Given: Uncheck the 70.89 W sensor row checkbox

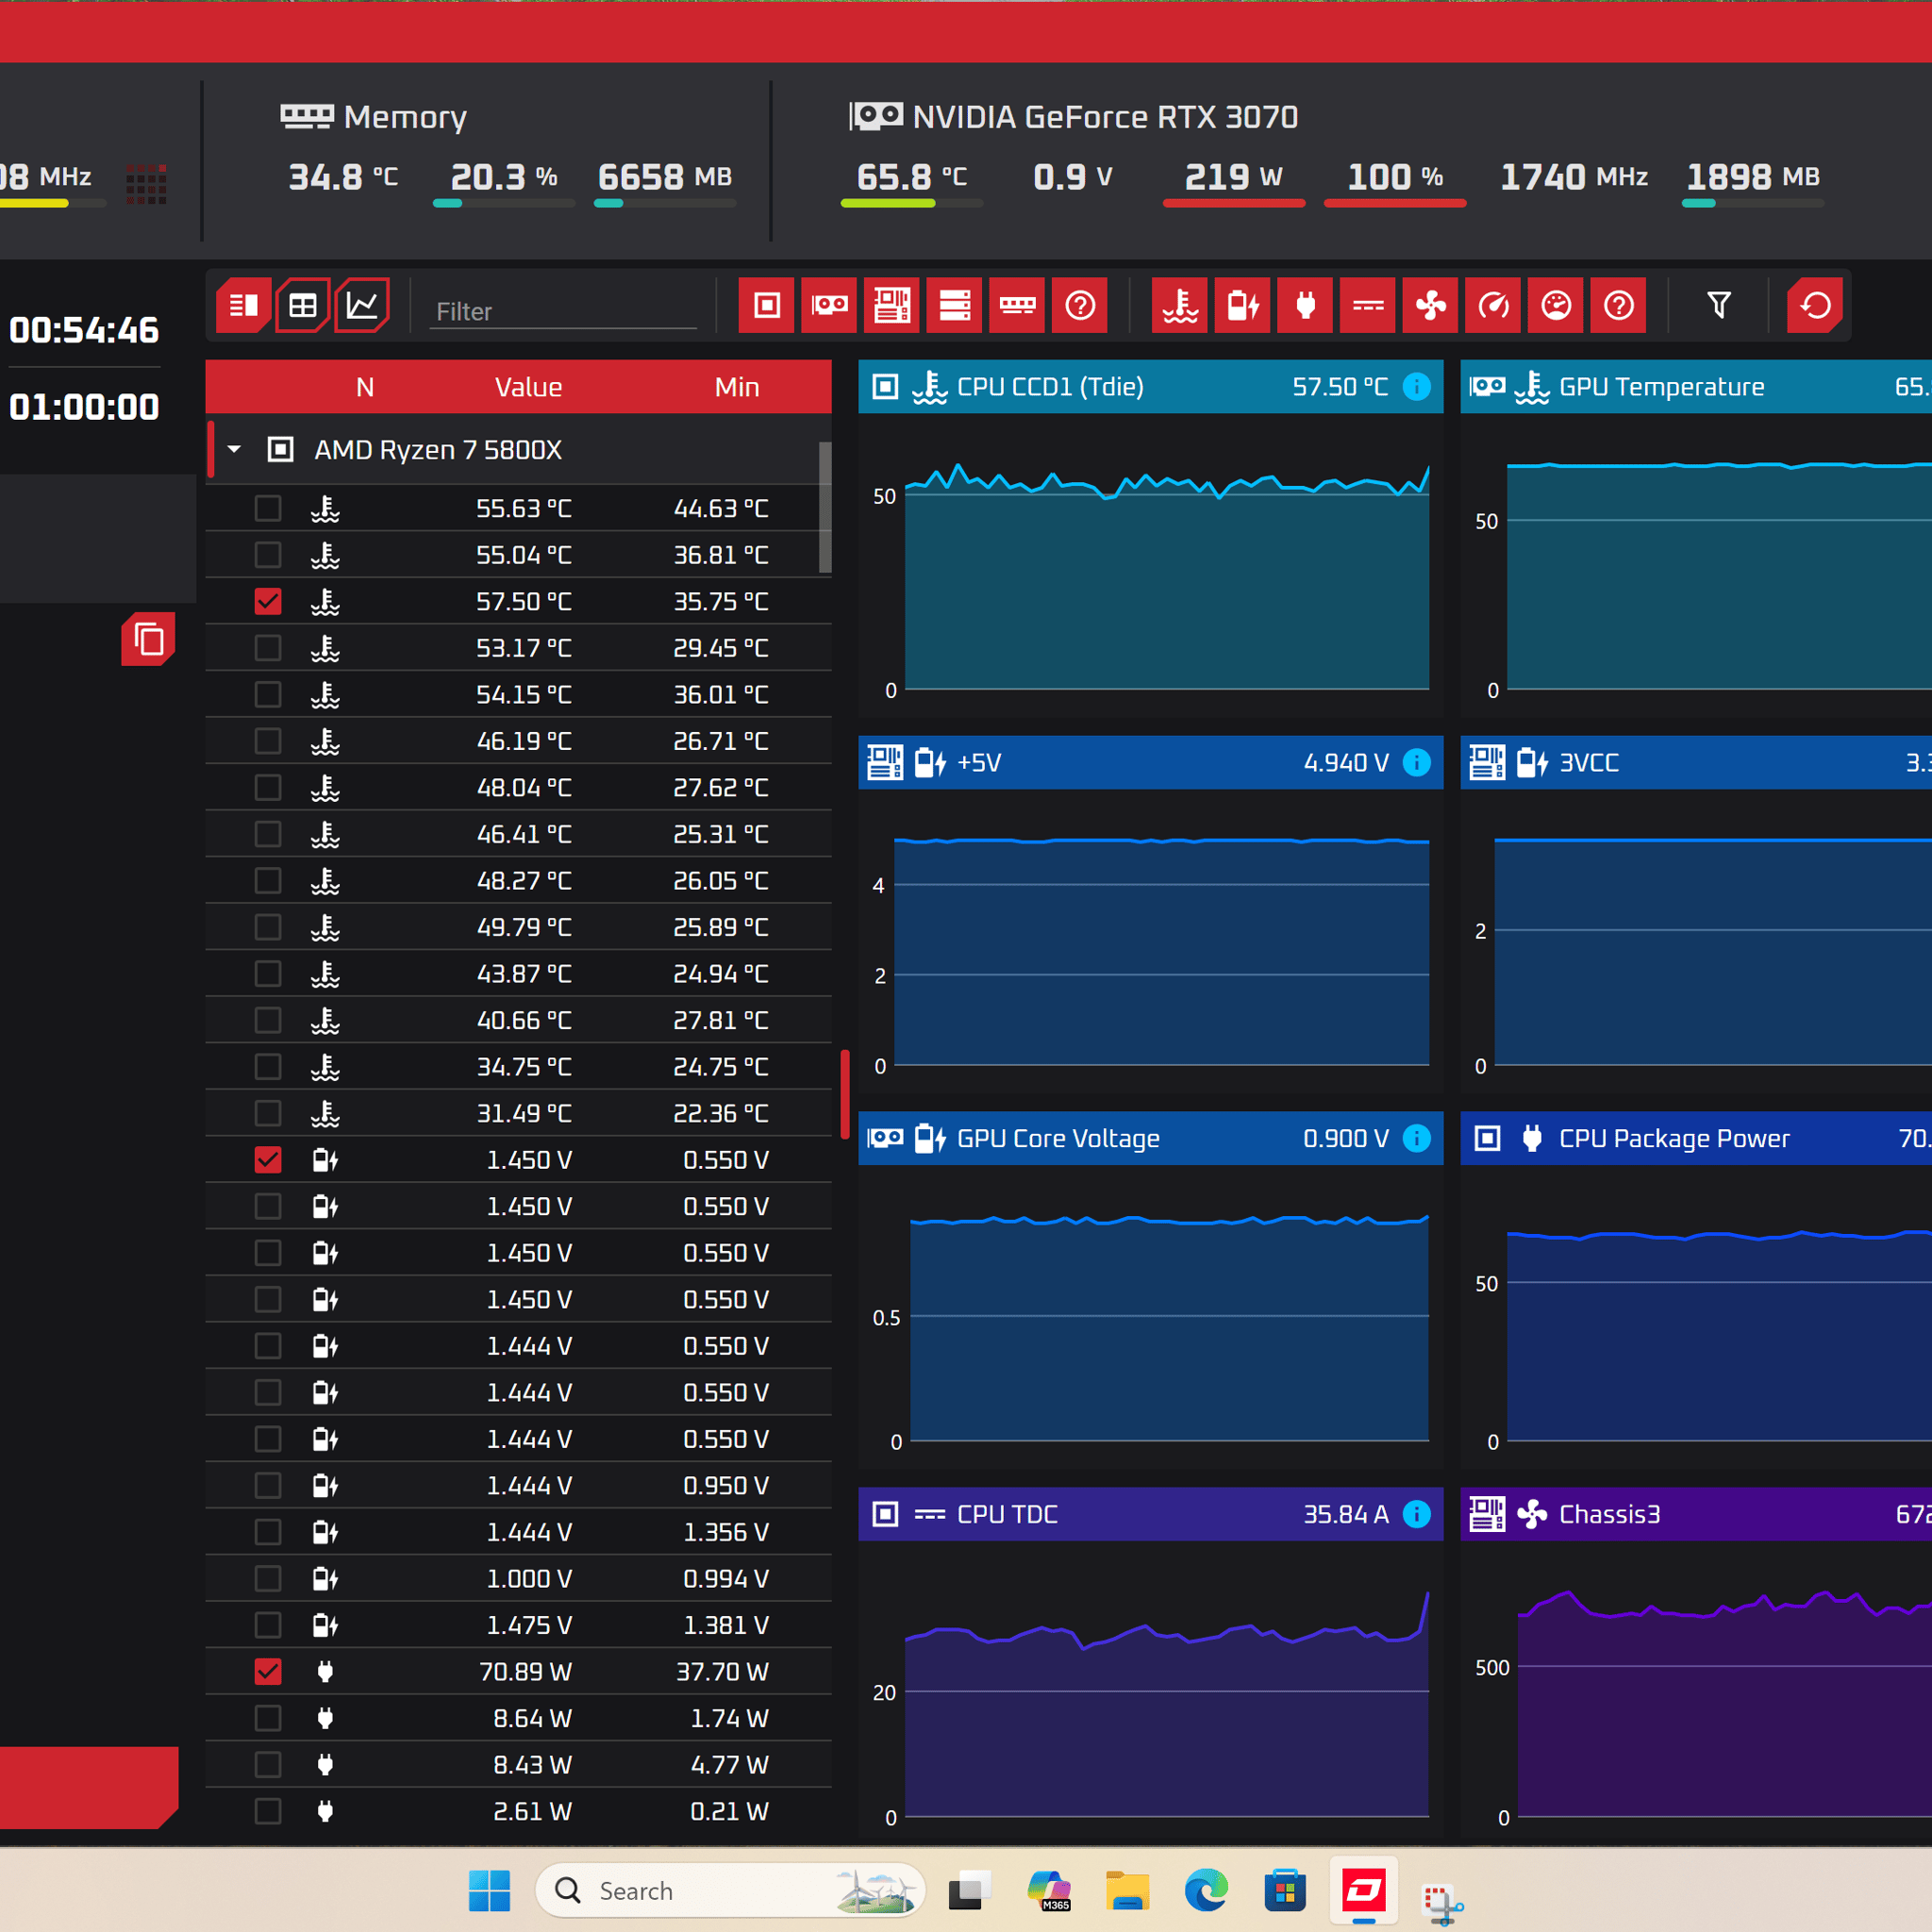Looking at the screenshot, I should click(x=268, y=1671).
